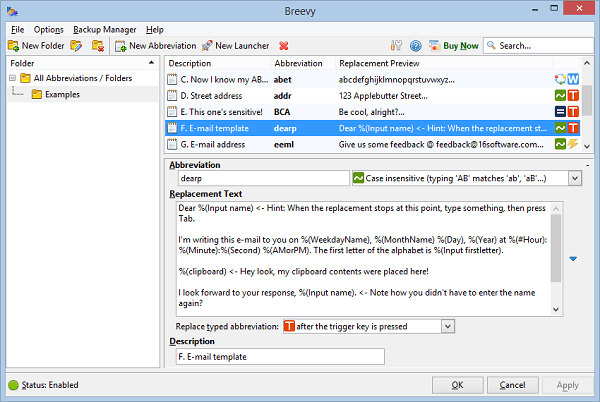
Task: Click the list scrollbar up arrow
Action: coord(587,63)
